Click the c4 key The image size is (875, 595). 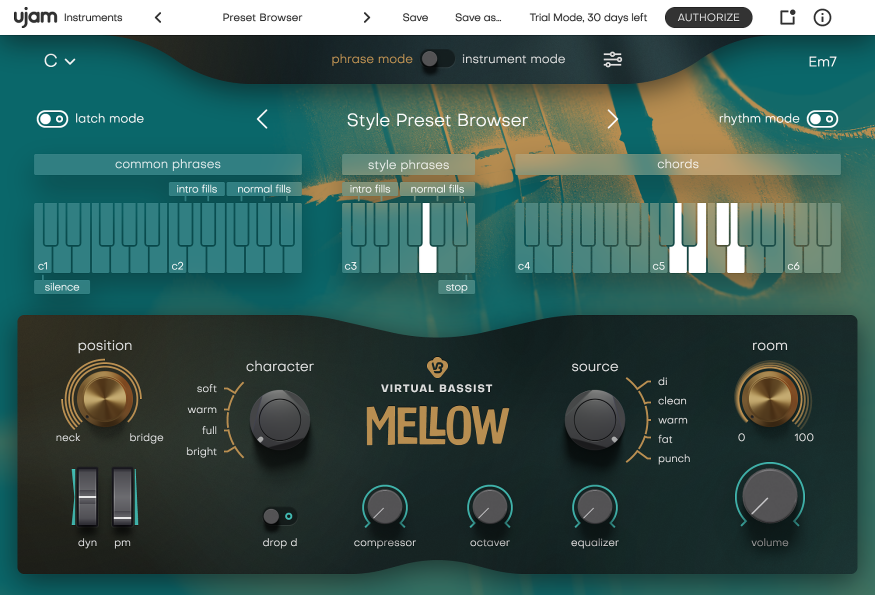pyautogui.click(x=524, y=260)
